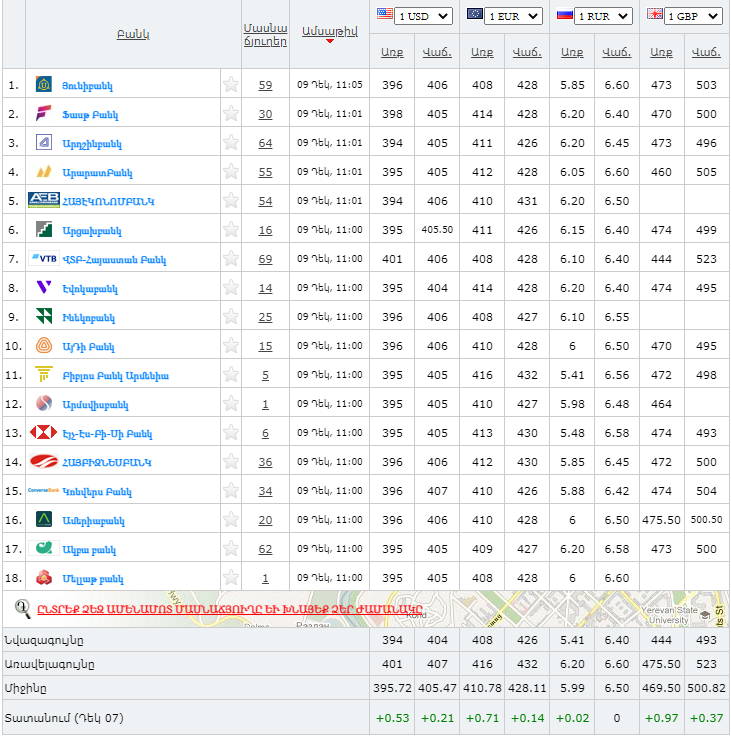Sort by EUR Վաճ. sell column
The image size is (731, 736).
click(527, 52)
